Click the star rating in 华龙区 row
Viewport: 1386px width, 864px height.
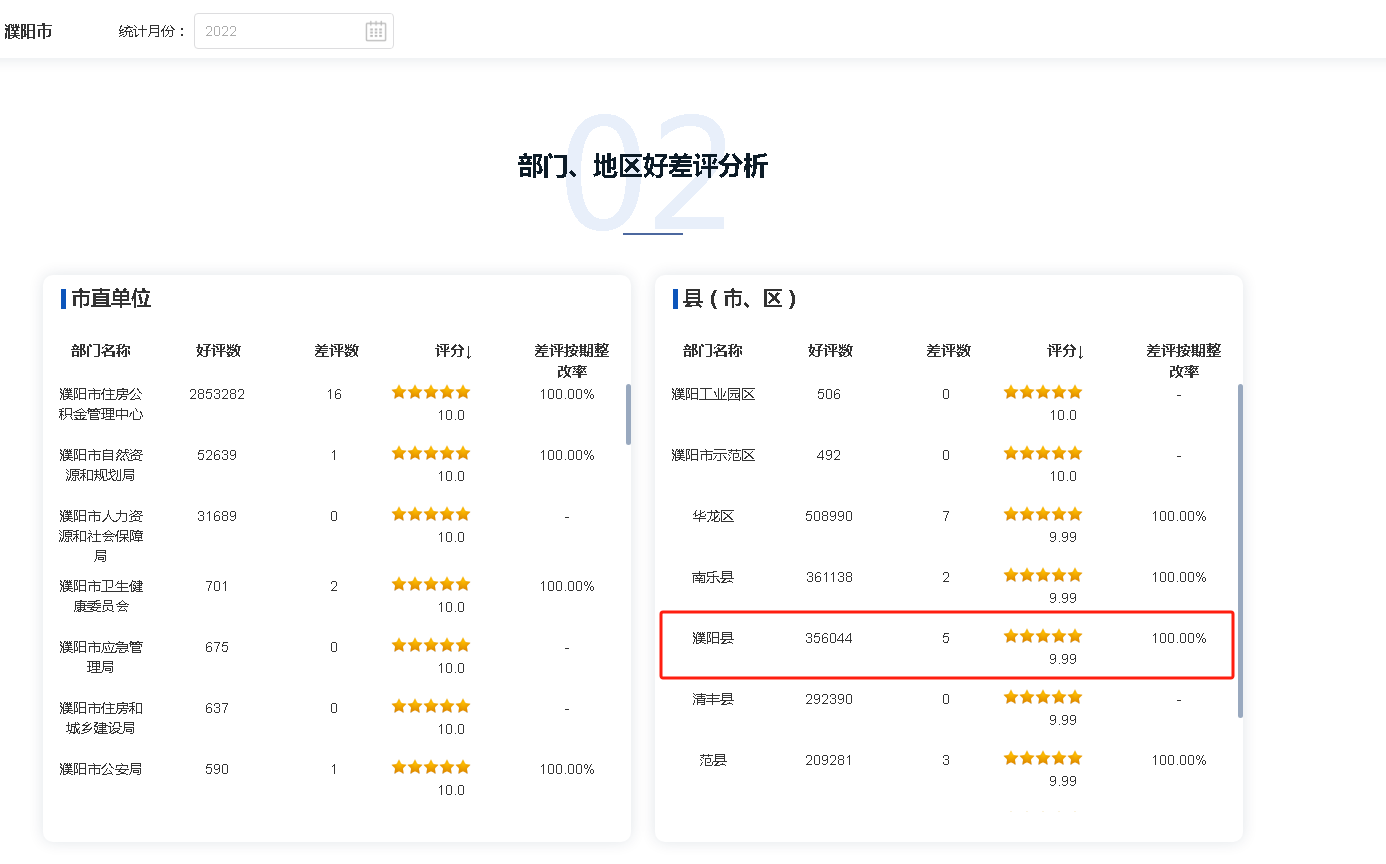(1043, 514)
